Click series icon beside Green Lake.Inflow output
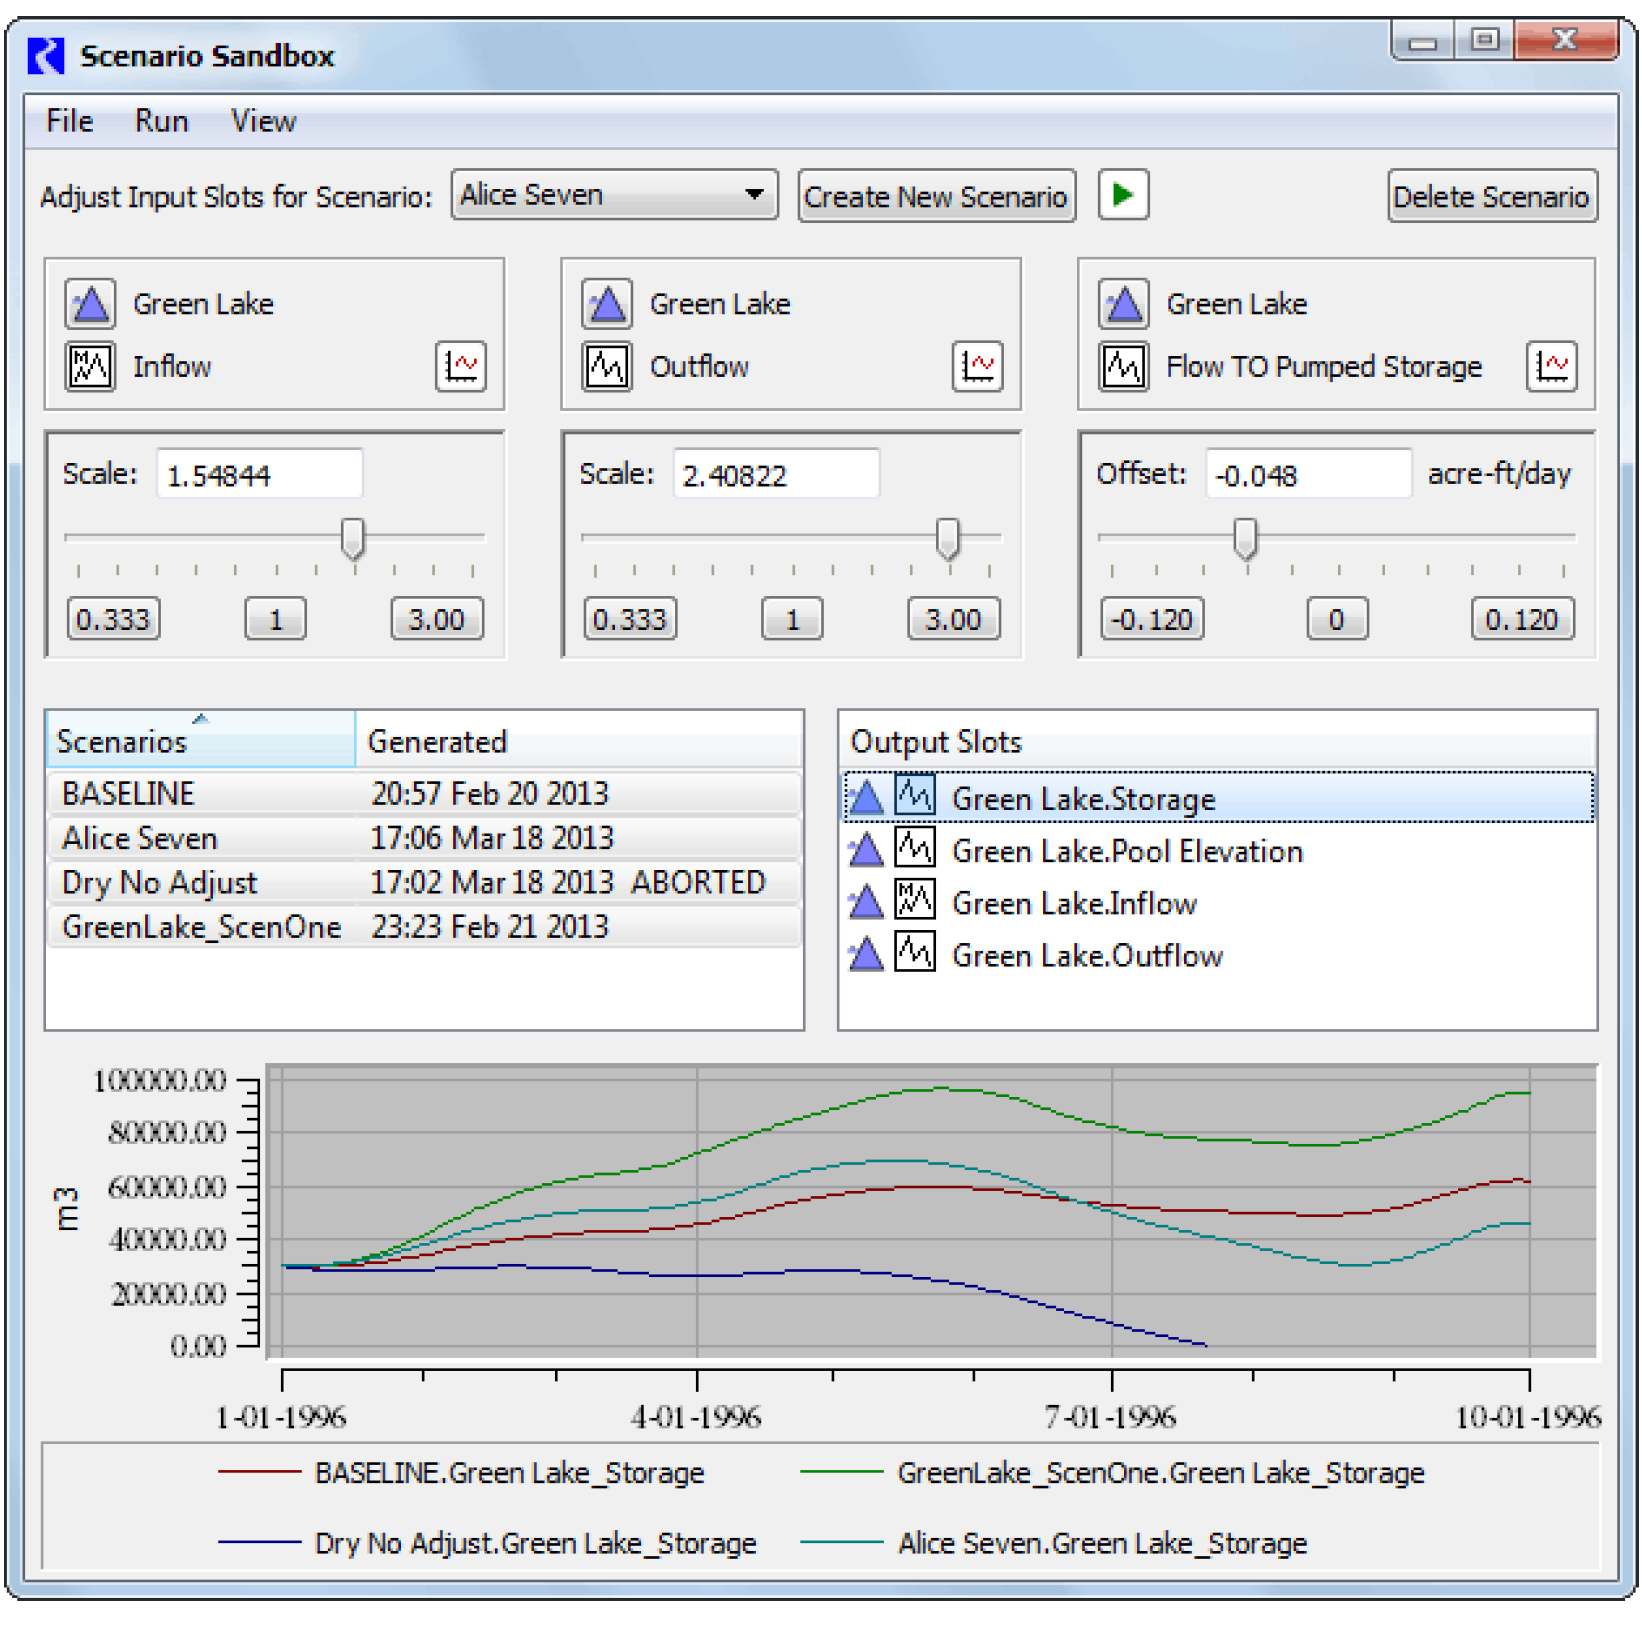 (914, 902)
